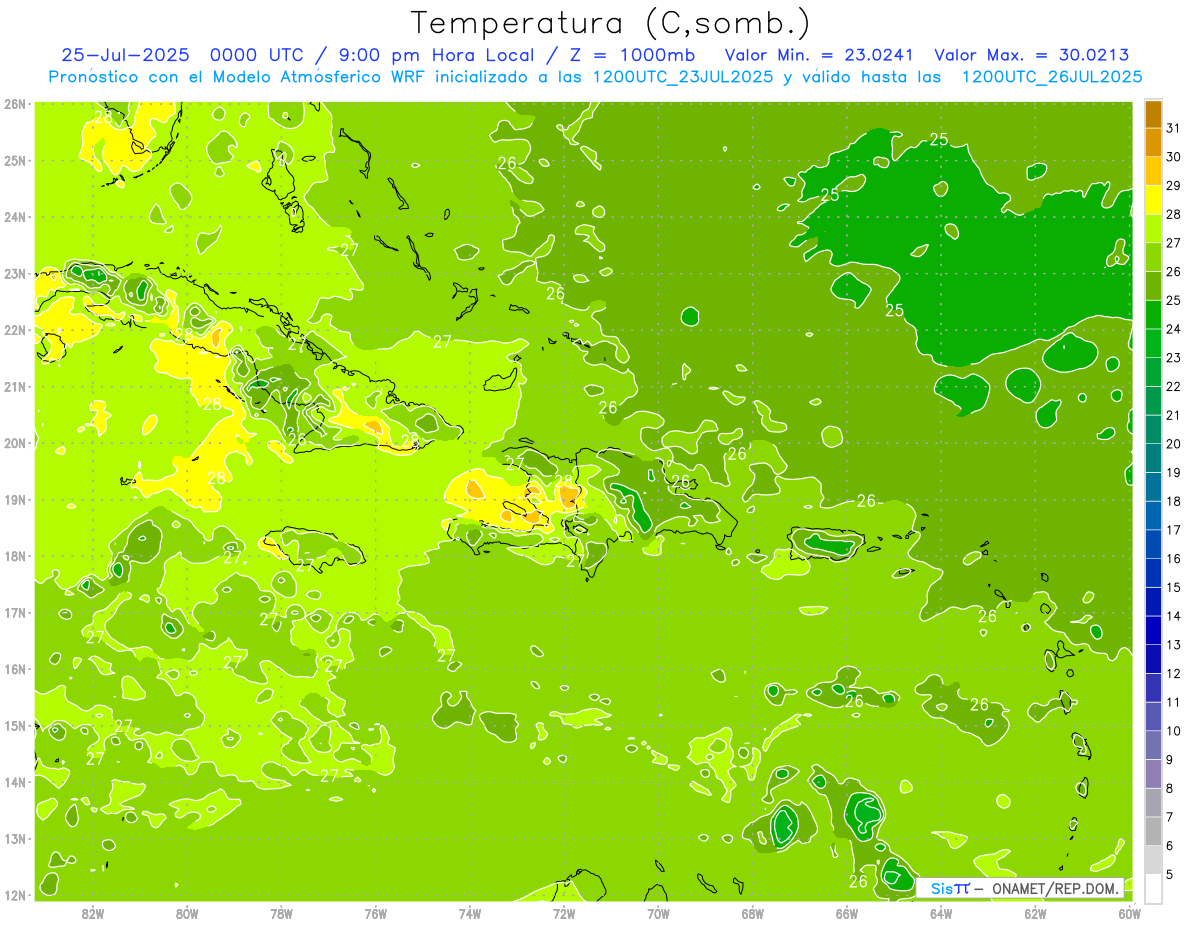This screenshot has width=1200, height=927.
Task: Click the '62W' longitude axis label
Action: pyautogui.click(x=1035, y=913)
